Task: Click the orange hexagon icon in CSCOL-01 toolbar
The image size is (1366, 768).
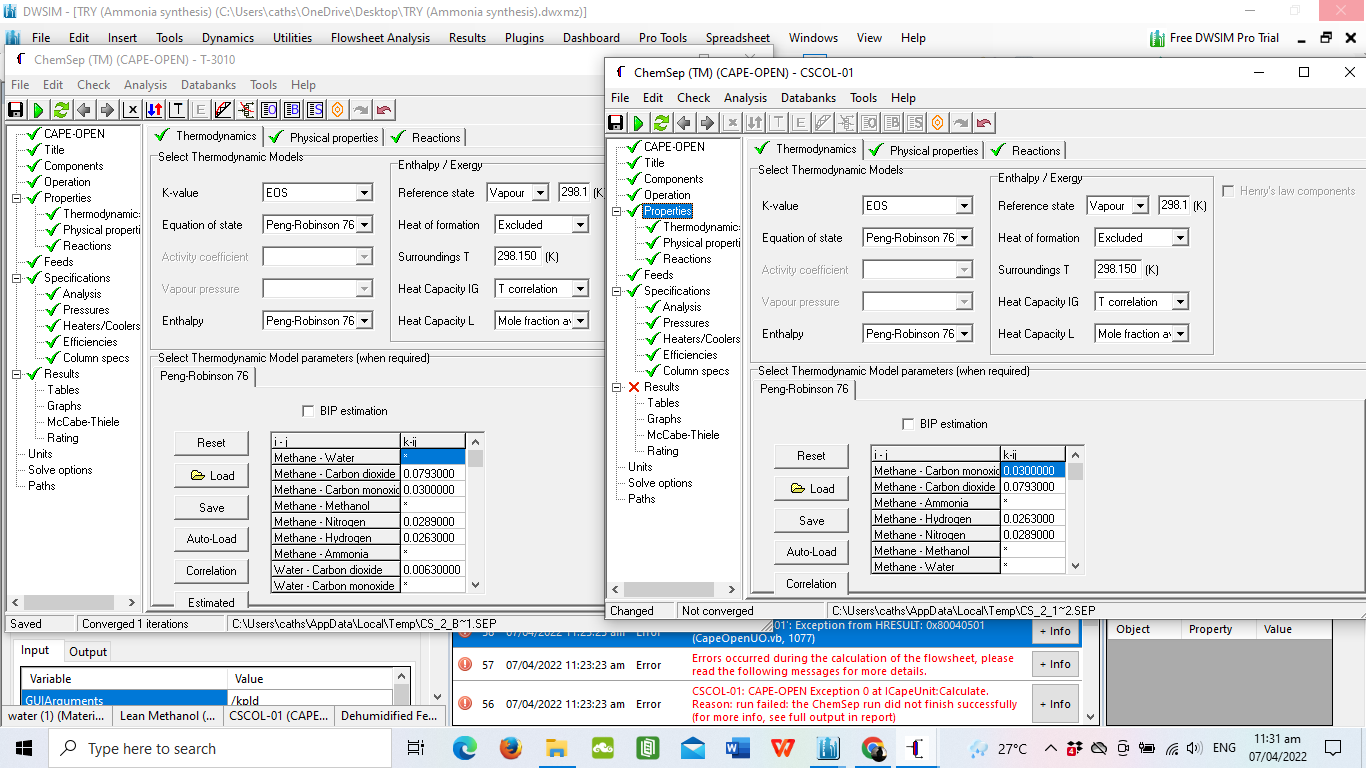Action: (938, 123)
